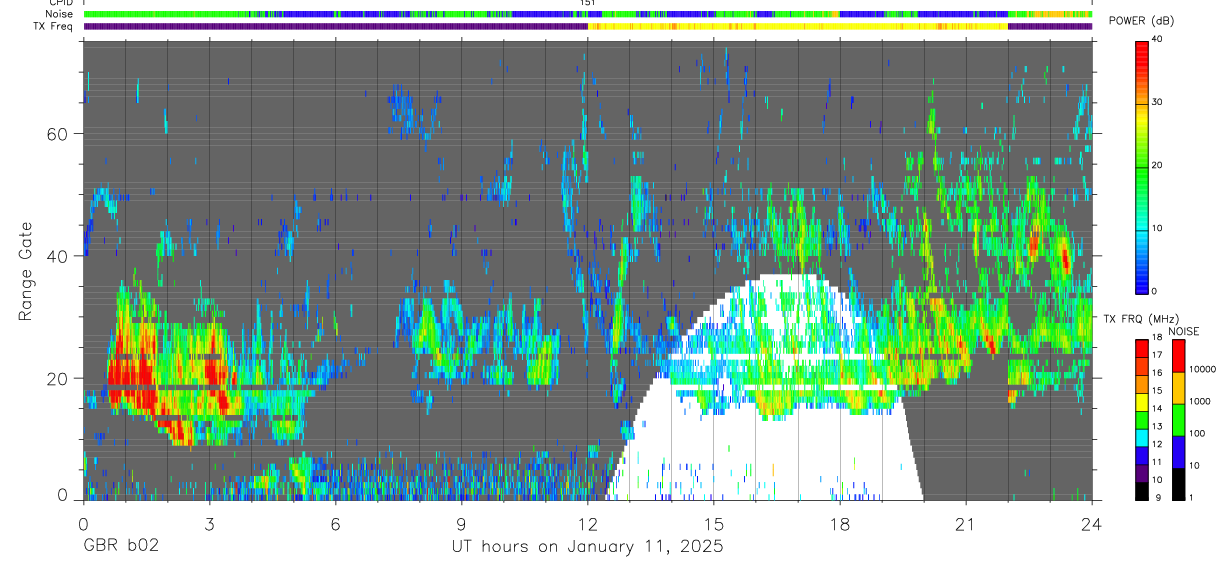Click the TX Freq row label at top left
Screen dimensions: 1228x567
52,26
